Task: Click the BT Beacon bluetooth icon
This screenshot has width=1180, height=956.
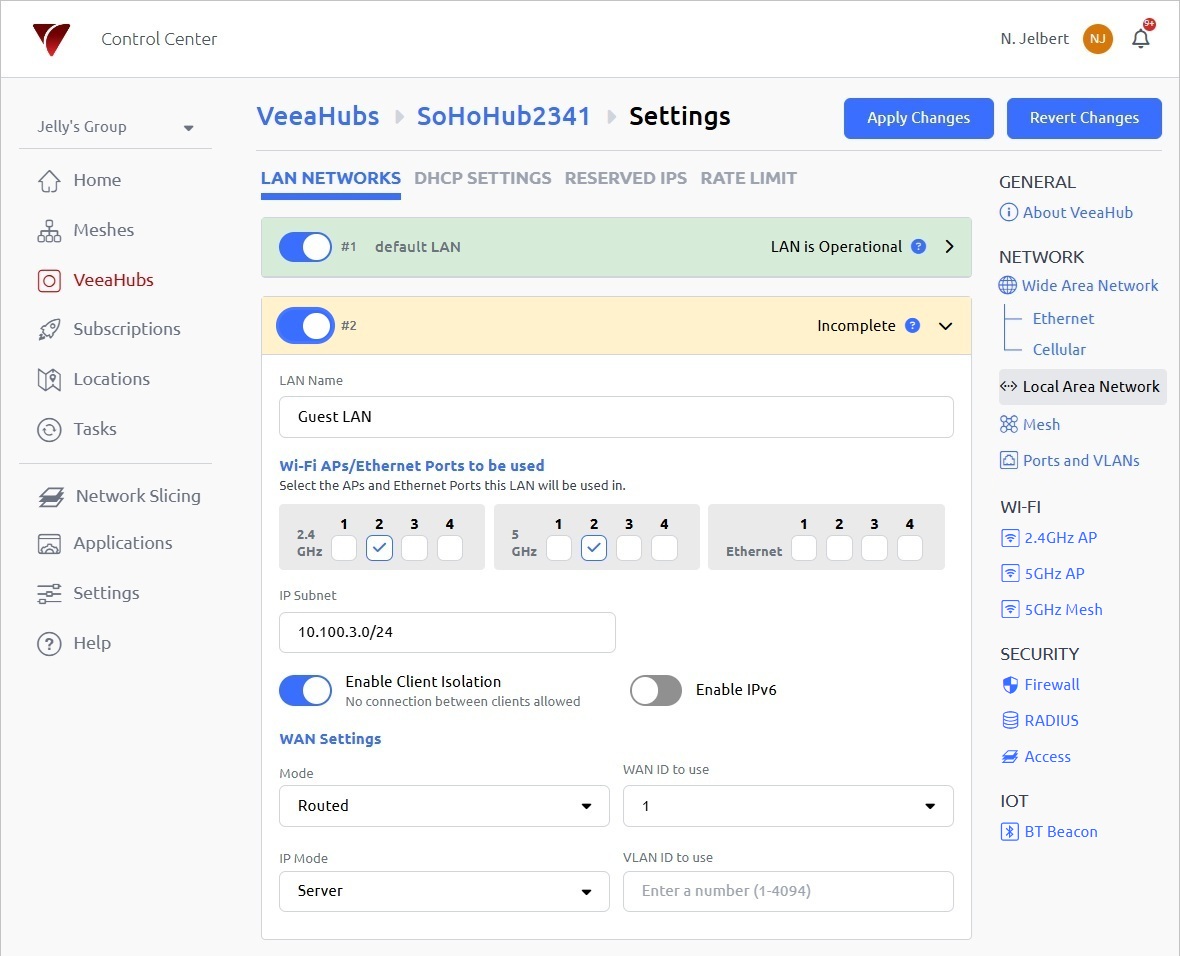Action: [x=1009, y=831]
